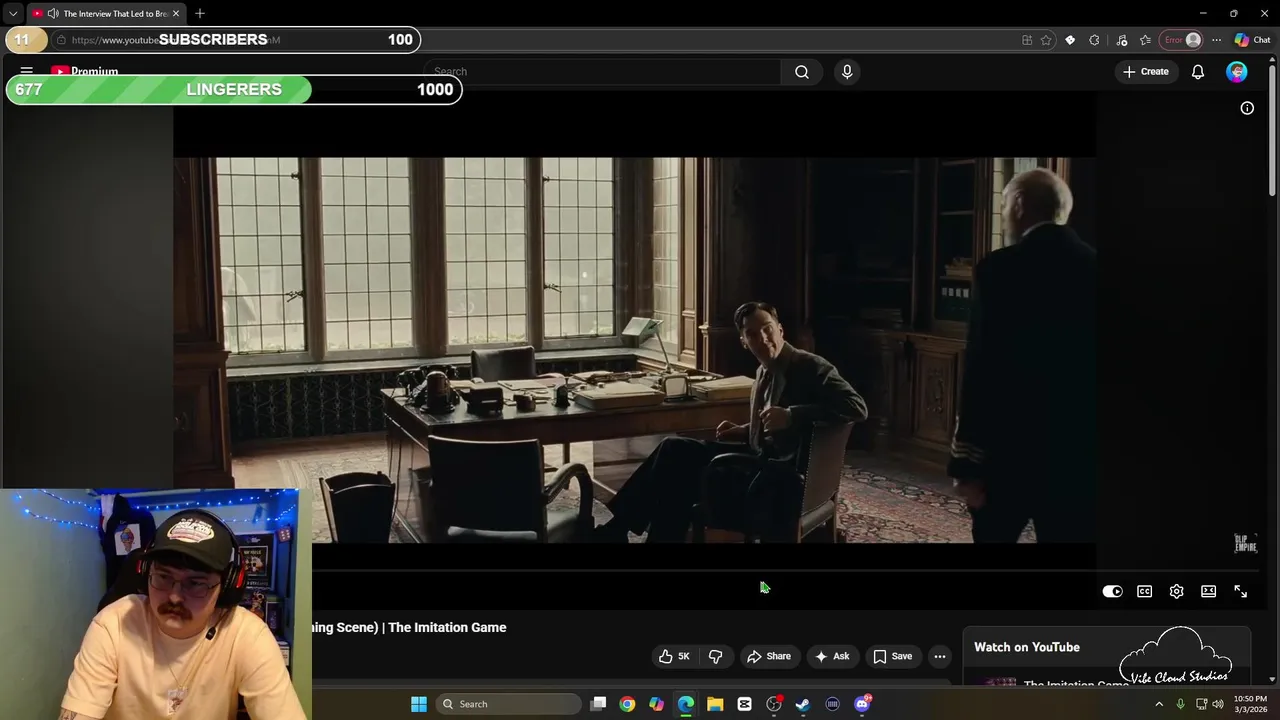Click the YouTube Premium logo

[x=85, y=72]
